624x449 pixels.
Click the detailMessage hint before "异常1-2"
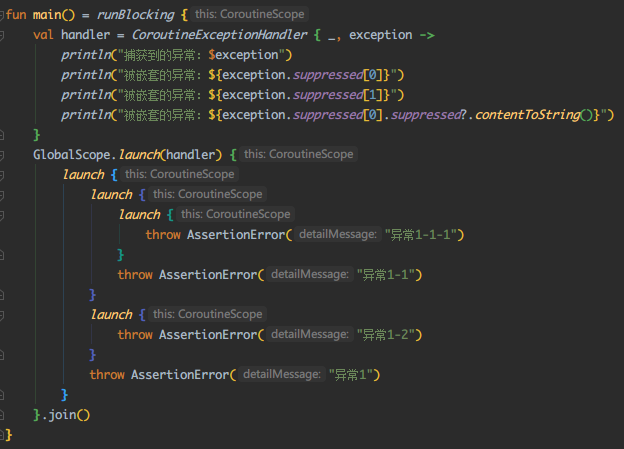coord(310,334)
